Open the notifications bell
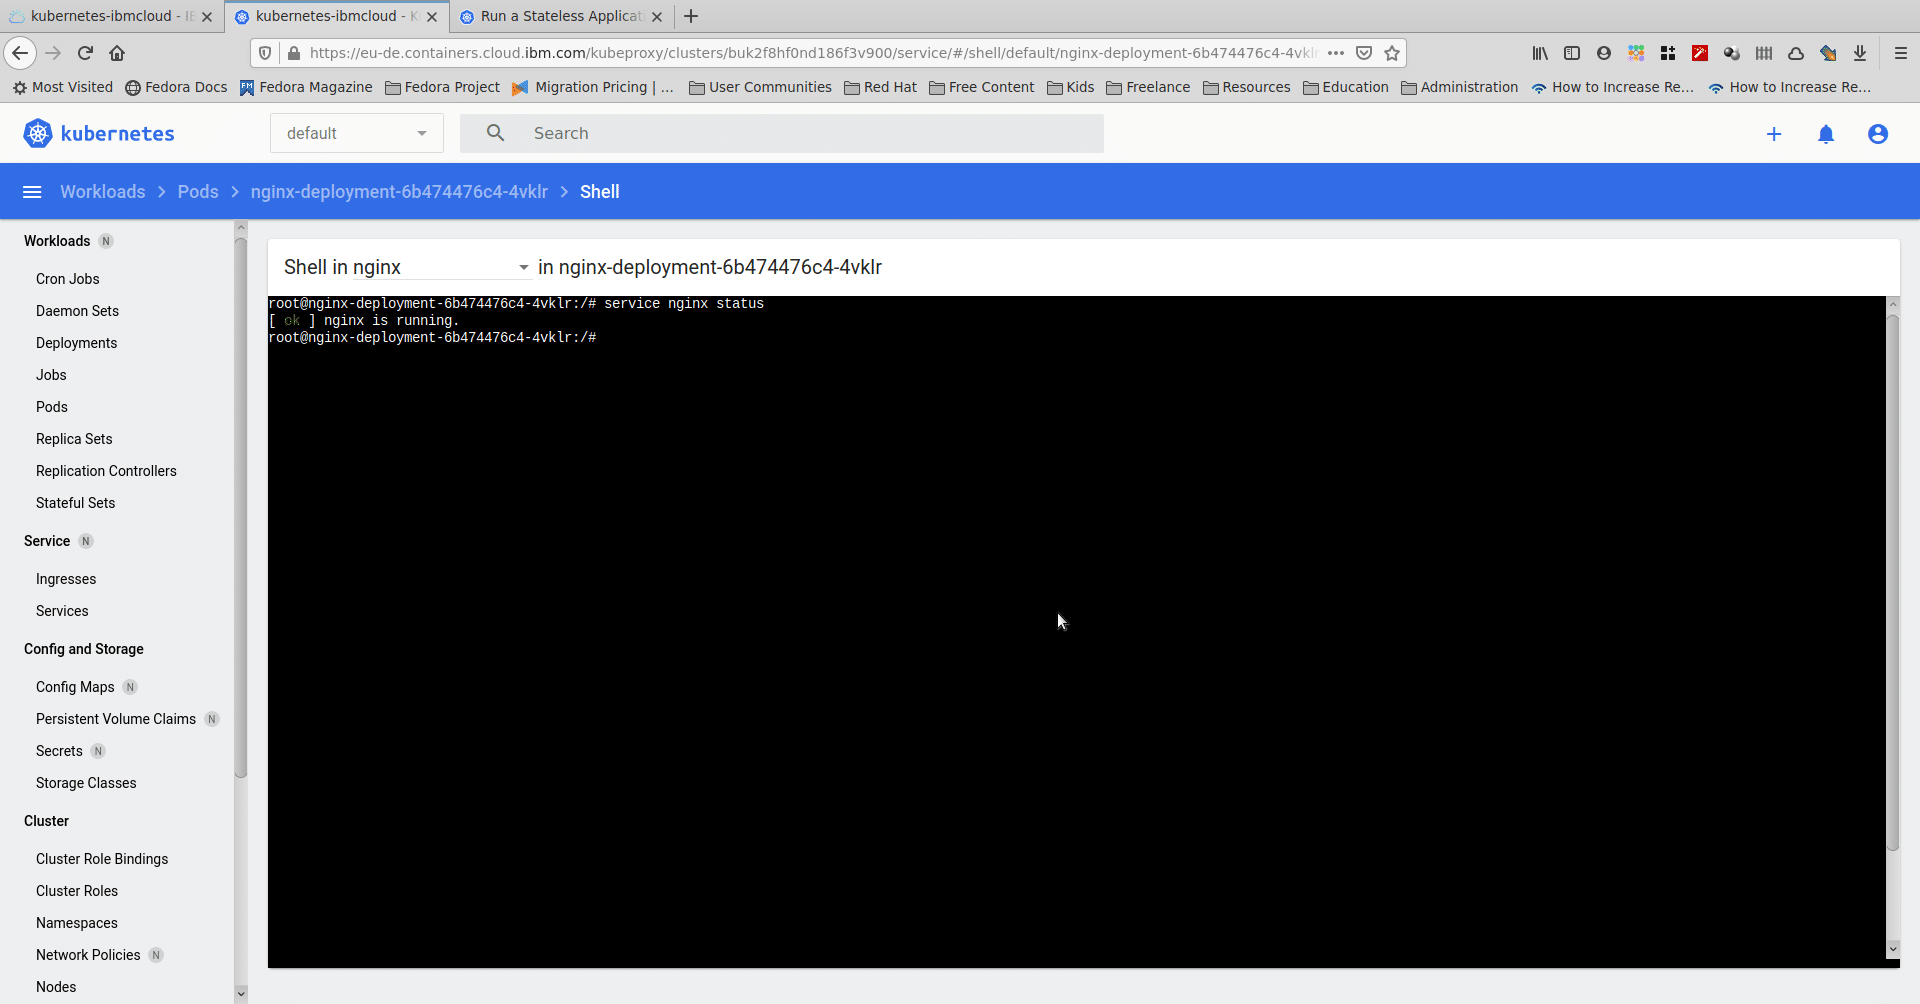Screen dimensions: 1920x1004 [x=1826, y=134]
